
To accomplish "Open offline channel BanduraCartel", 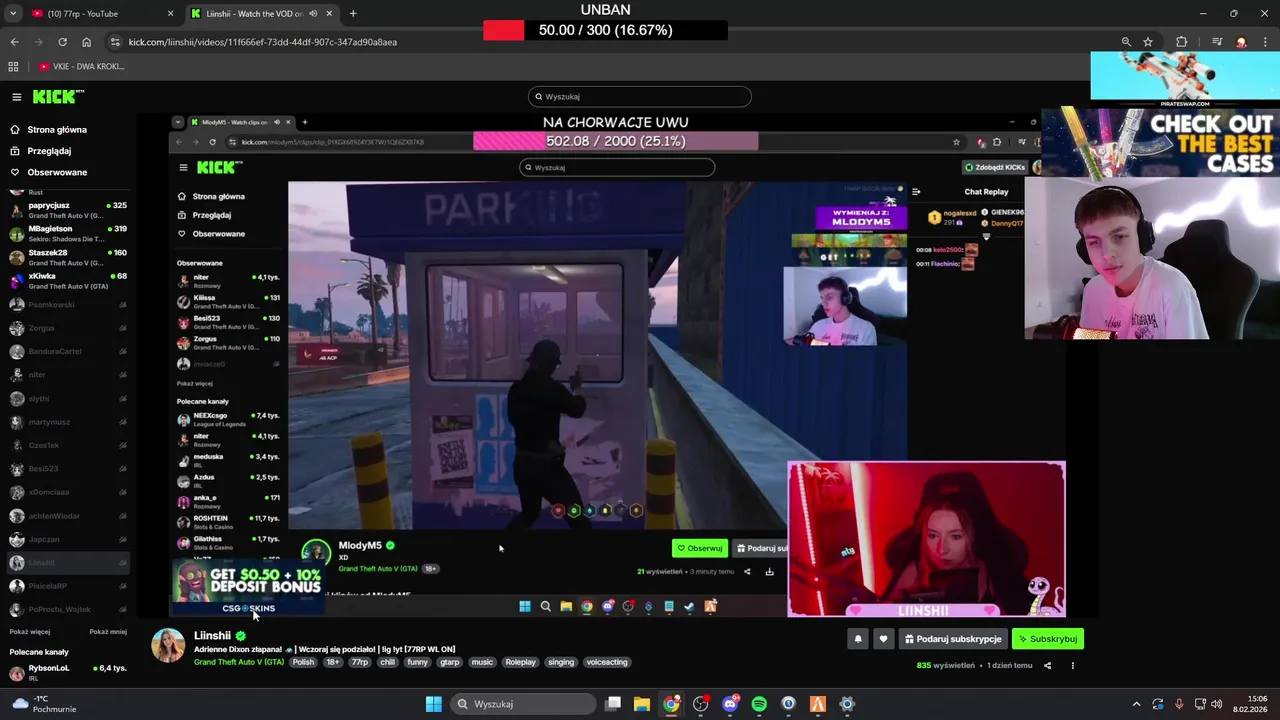I will click(x=68, y=351).
